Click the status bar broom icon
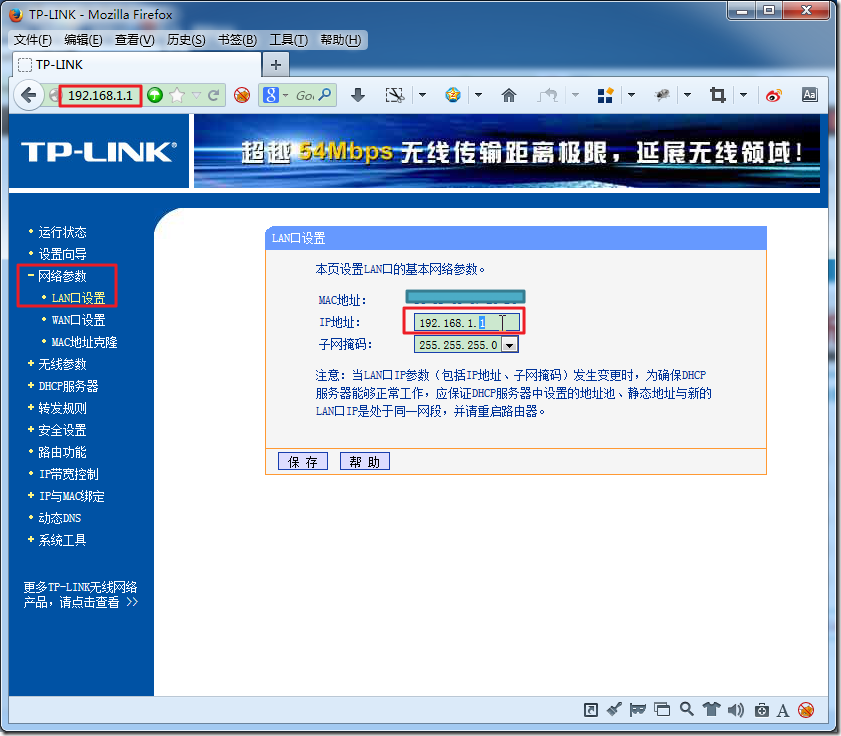Image resolution: width=841 pixels, height=736 pixels. tap(614, 710)
